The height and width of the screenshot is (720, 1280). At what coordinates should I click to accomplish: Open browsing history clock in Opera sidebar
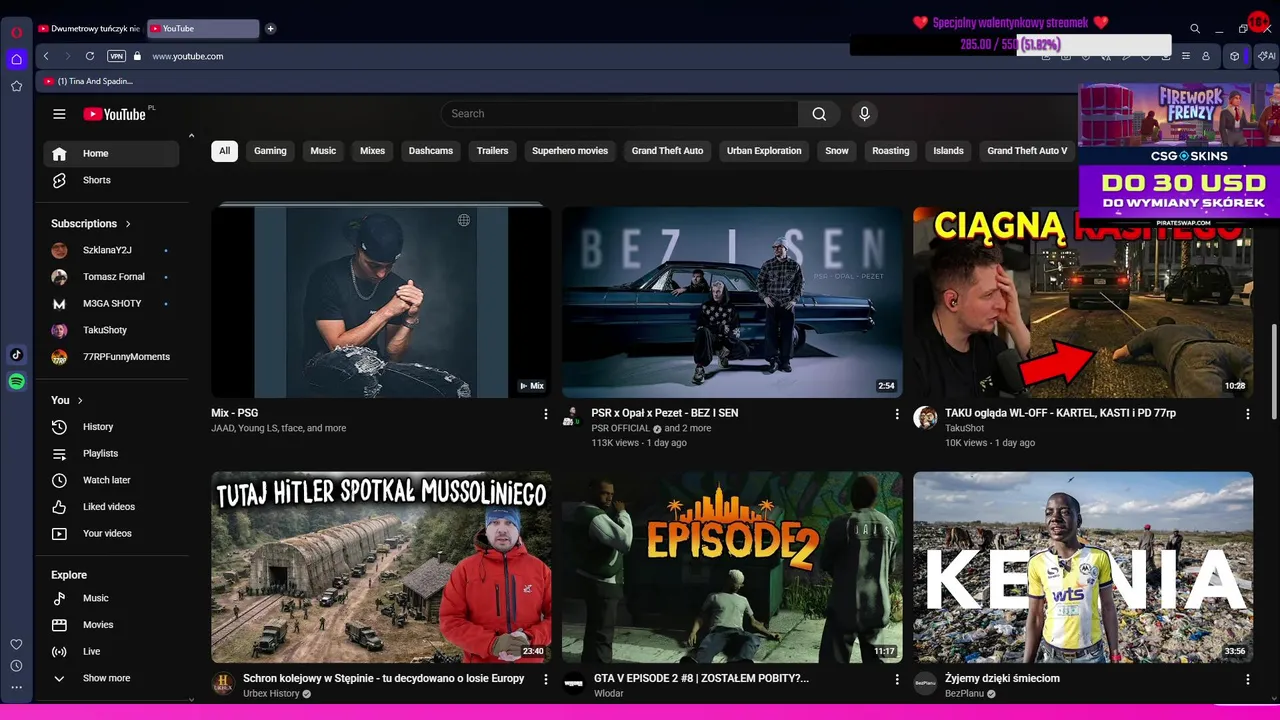(x=16, y=666)
